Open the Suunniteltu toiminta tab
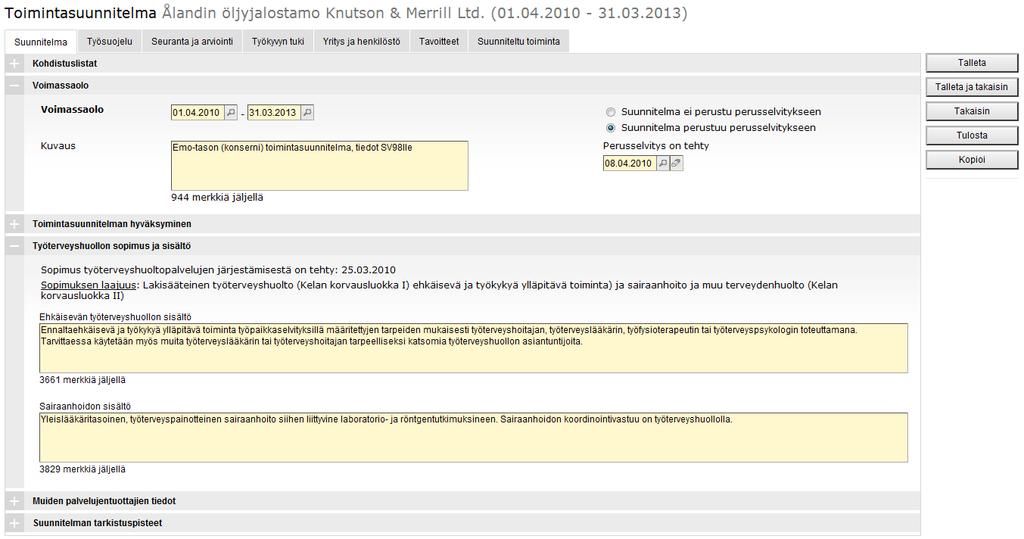The height and width of the screenshot is (539, 1024). click(519, 41)
